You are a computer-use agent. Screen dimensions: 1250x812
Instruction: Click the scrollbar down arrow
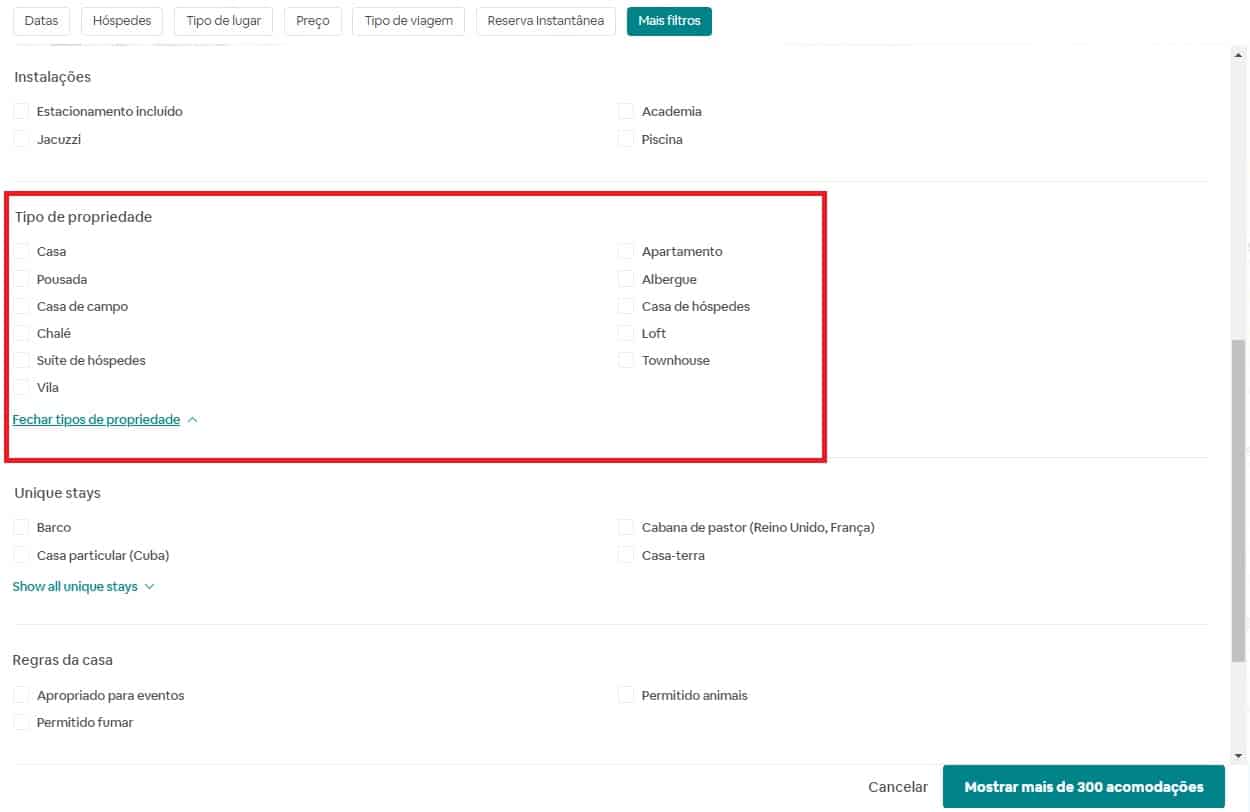(1239, 756)
